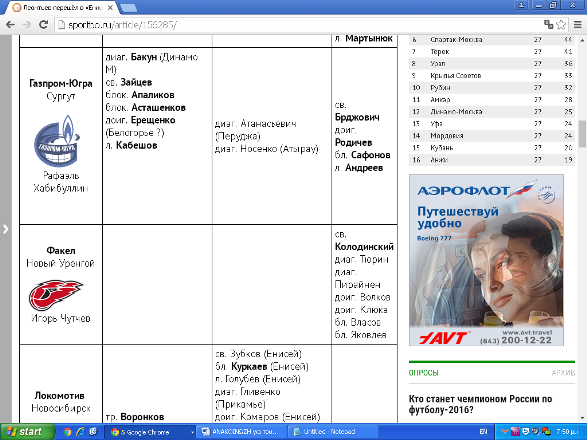
Task: Click the Gazprom-Yugra team logo
Action: 58,141
